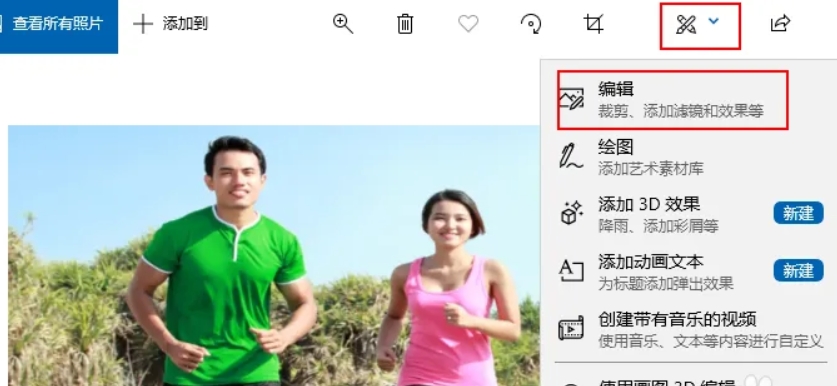837x386 pixels.
Task: Click the video with music film icon
Action: click(x=571, y=328)
